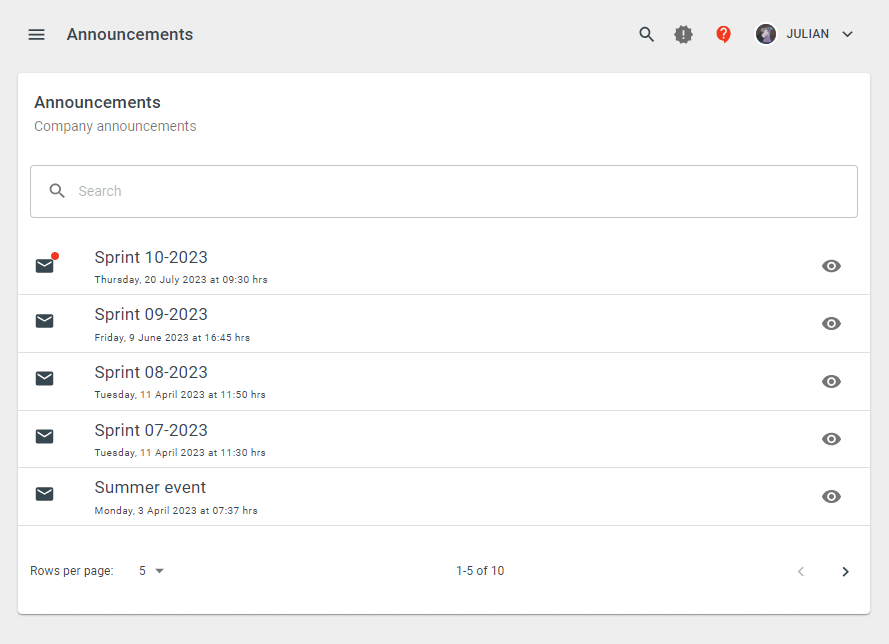This screenshot has height=644, width=889.
Task: Click the unread mail icon for Sprint 10-2023
Action: pos(45,265)
